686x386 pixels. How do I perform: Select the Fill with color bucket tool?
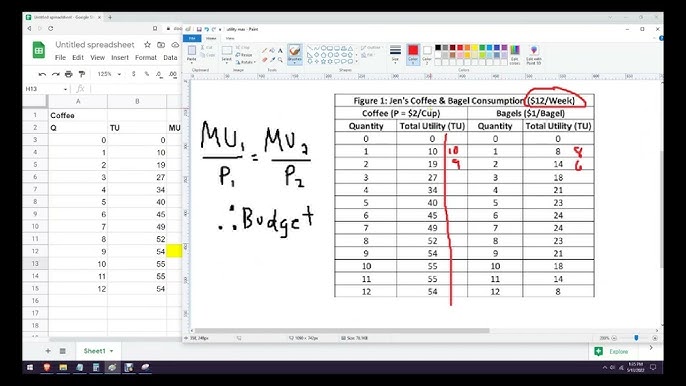(272, 51)
